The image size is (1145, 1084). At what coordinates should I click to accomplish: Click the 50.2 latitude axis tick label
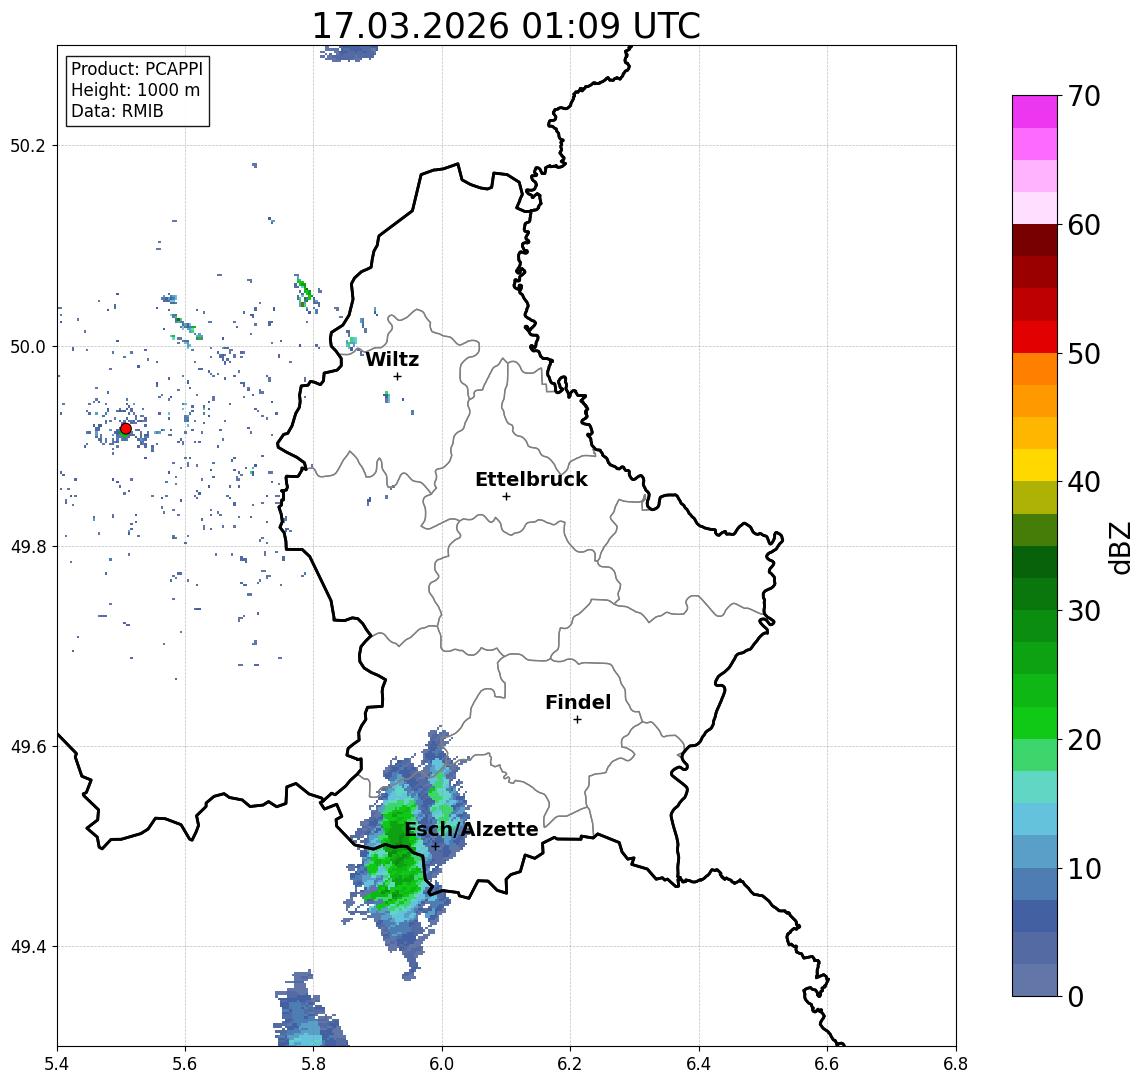coord(28,145)
